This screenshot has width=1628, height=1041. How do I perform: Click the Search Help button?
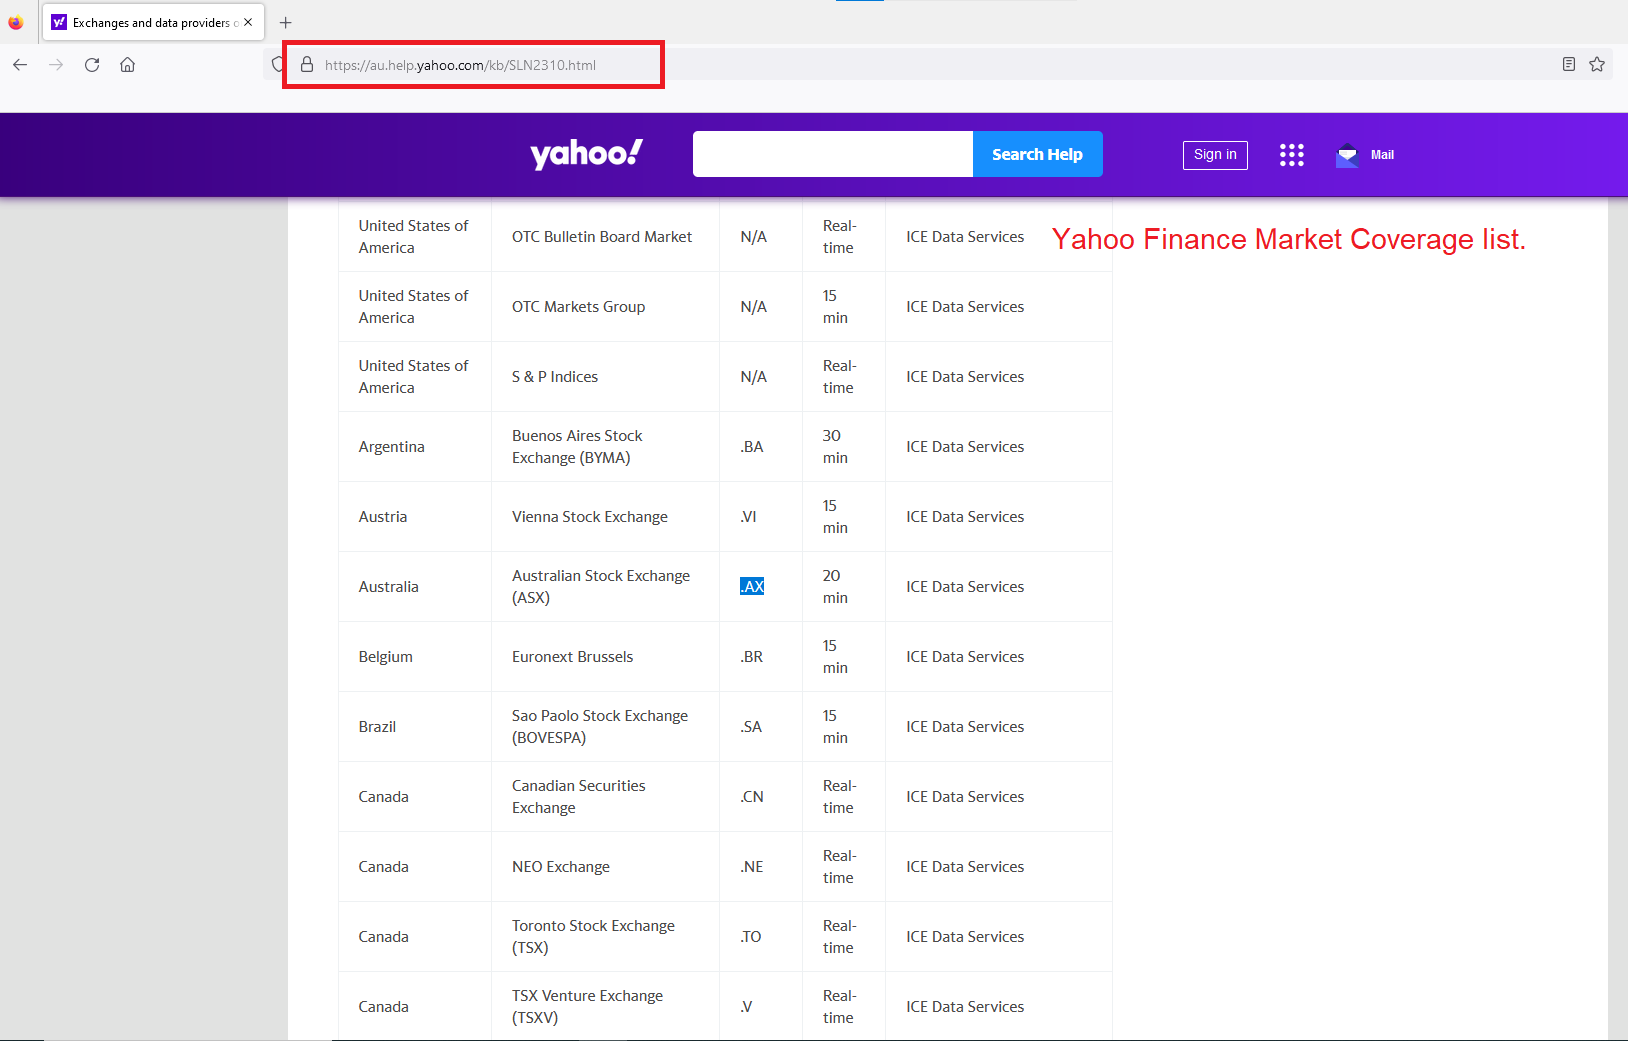point(1037,154)
